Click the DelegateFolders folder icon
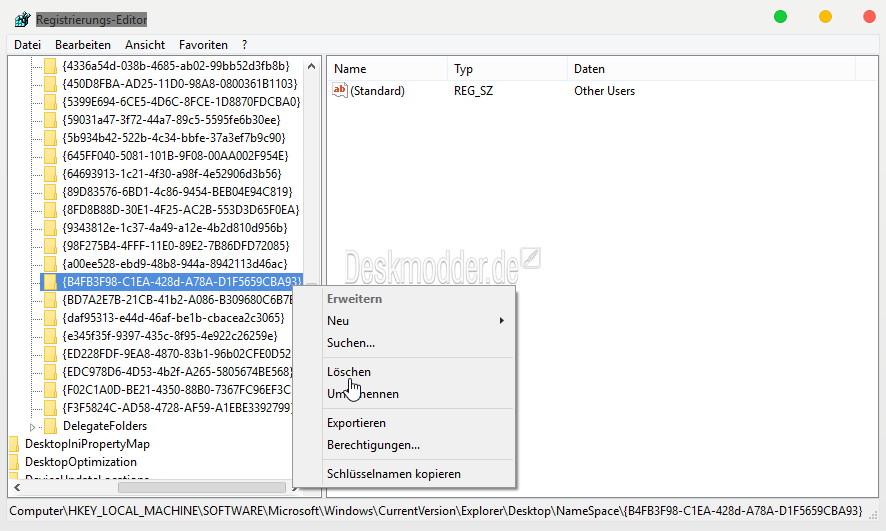 click(50, 426)
